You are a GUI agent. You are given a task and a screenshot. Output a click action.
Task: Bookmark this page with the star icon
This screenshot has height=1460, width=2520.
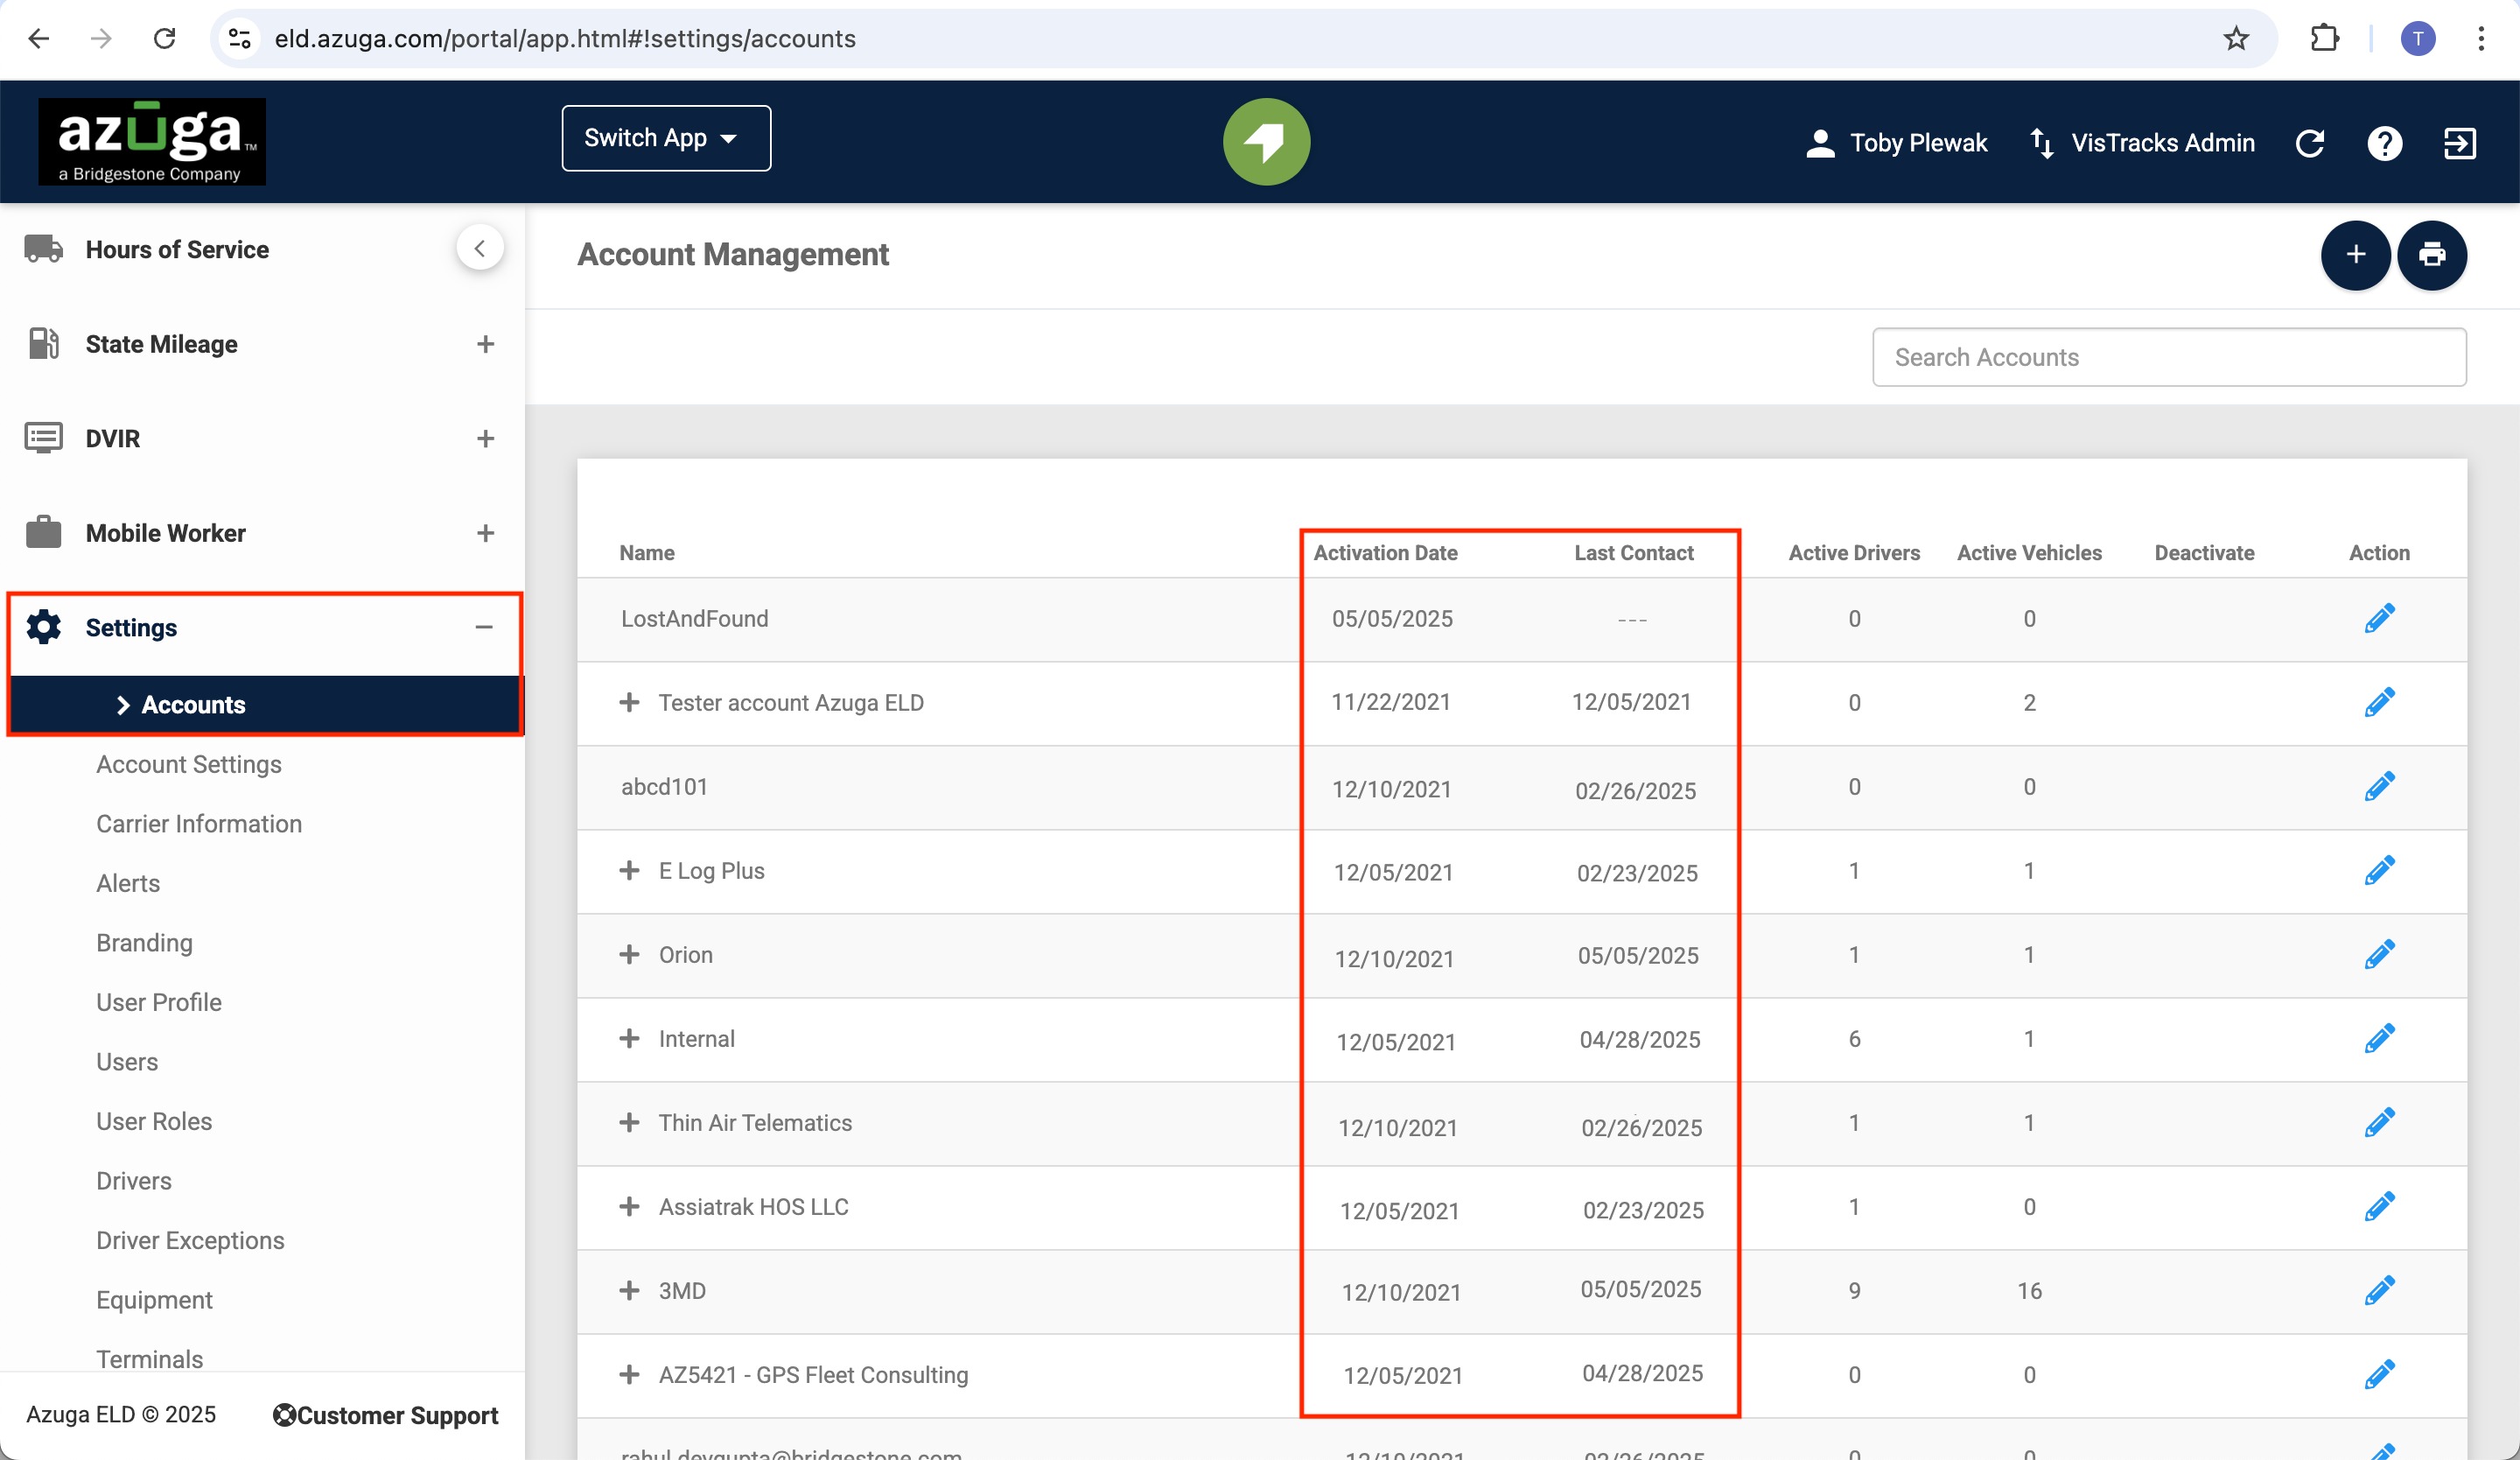click(x=2236, y=39)
